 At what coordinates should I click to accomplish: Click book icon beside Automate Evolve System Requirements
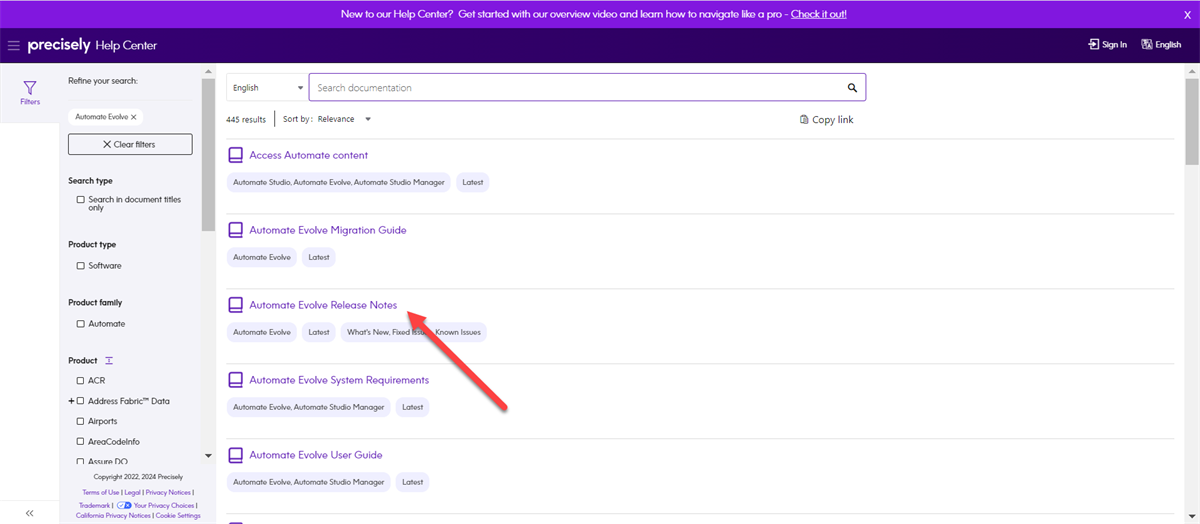point(236,380)
